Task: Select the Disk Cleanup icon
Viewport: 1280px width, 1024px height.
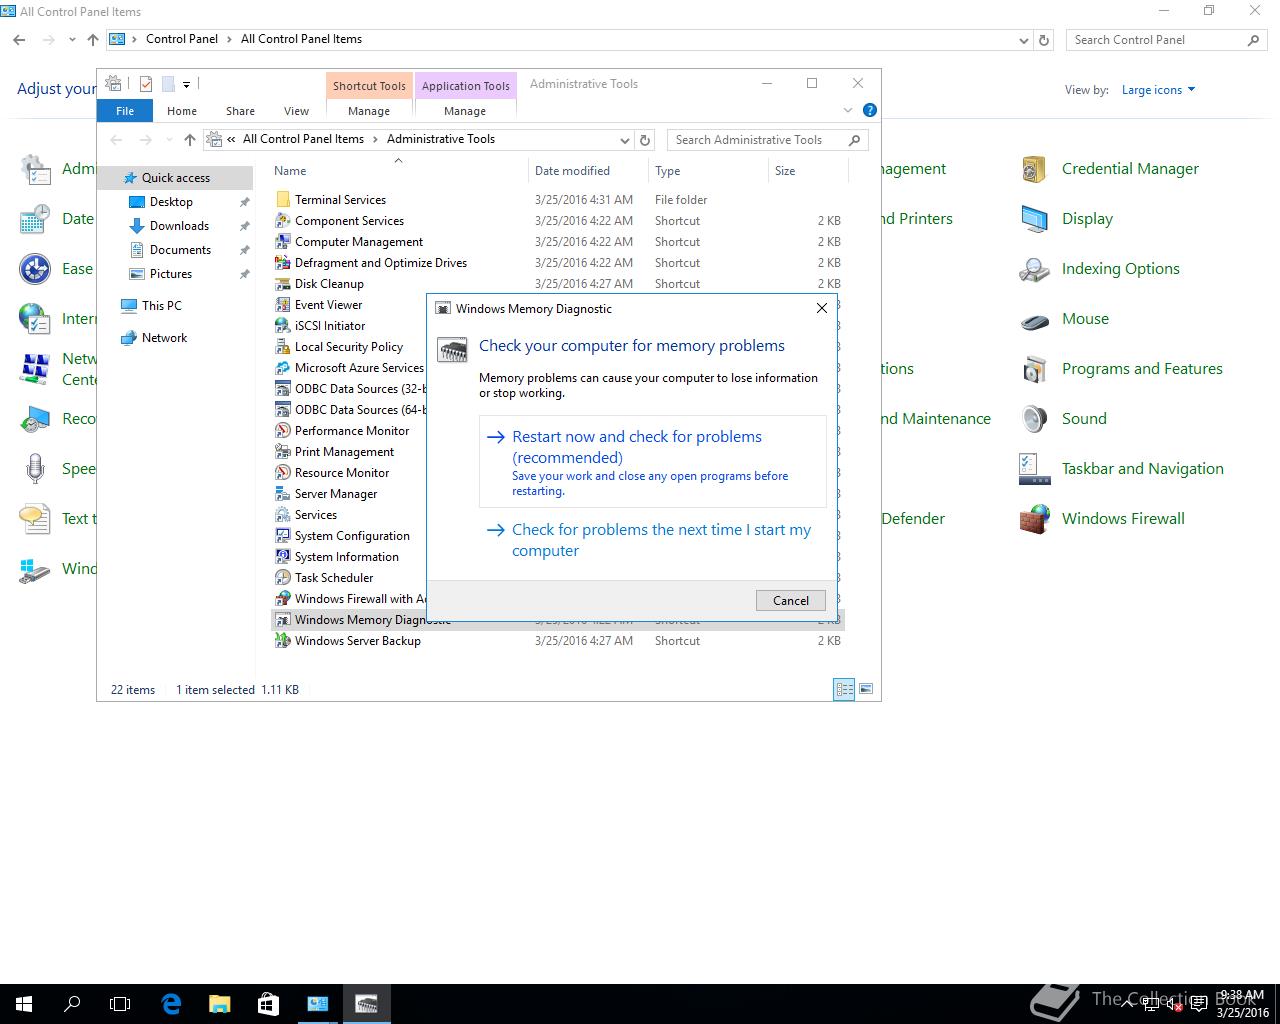Action: coord(283,284)
